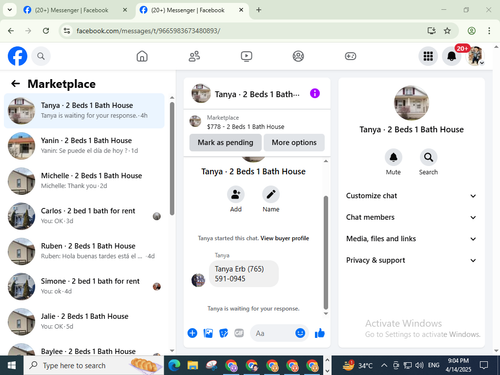Open the notifications bell with 20+ badge
Viewport: 500px width, 375px height.
click(x=452, y=56)
